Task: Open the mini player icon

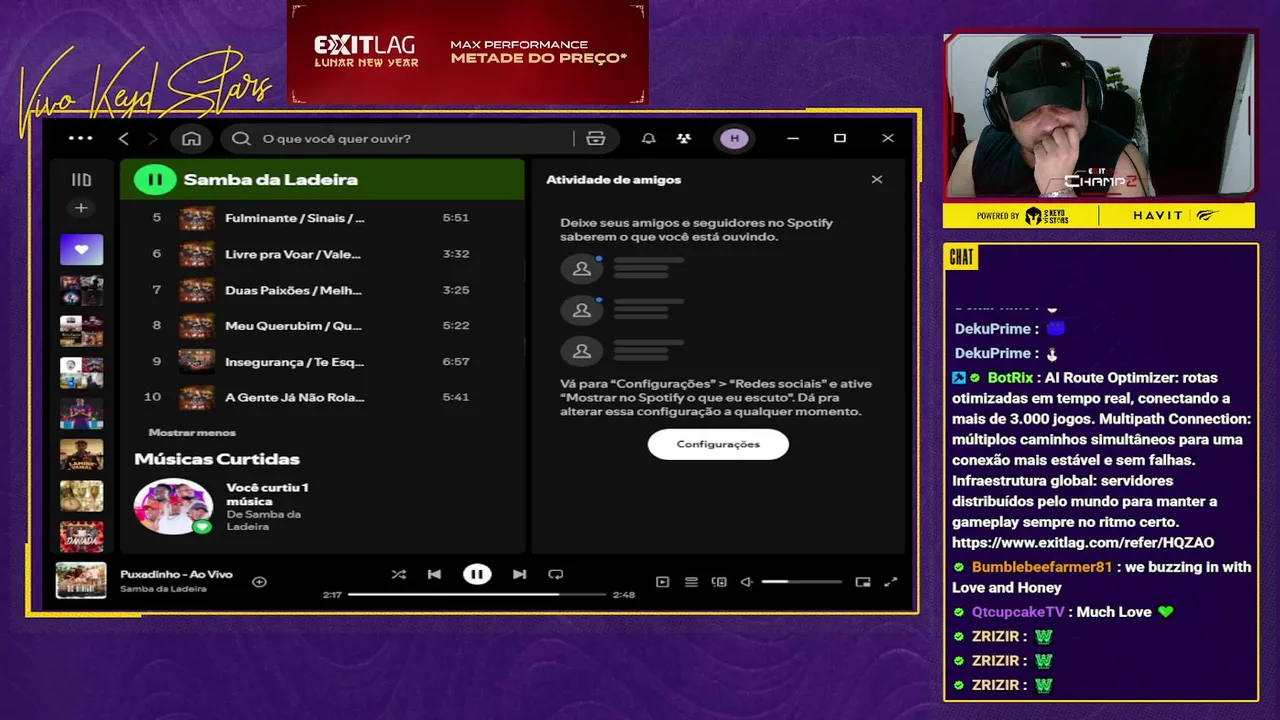Action: point(863,582)
